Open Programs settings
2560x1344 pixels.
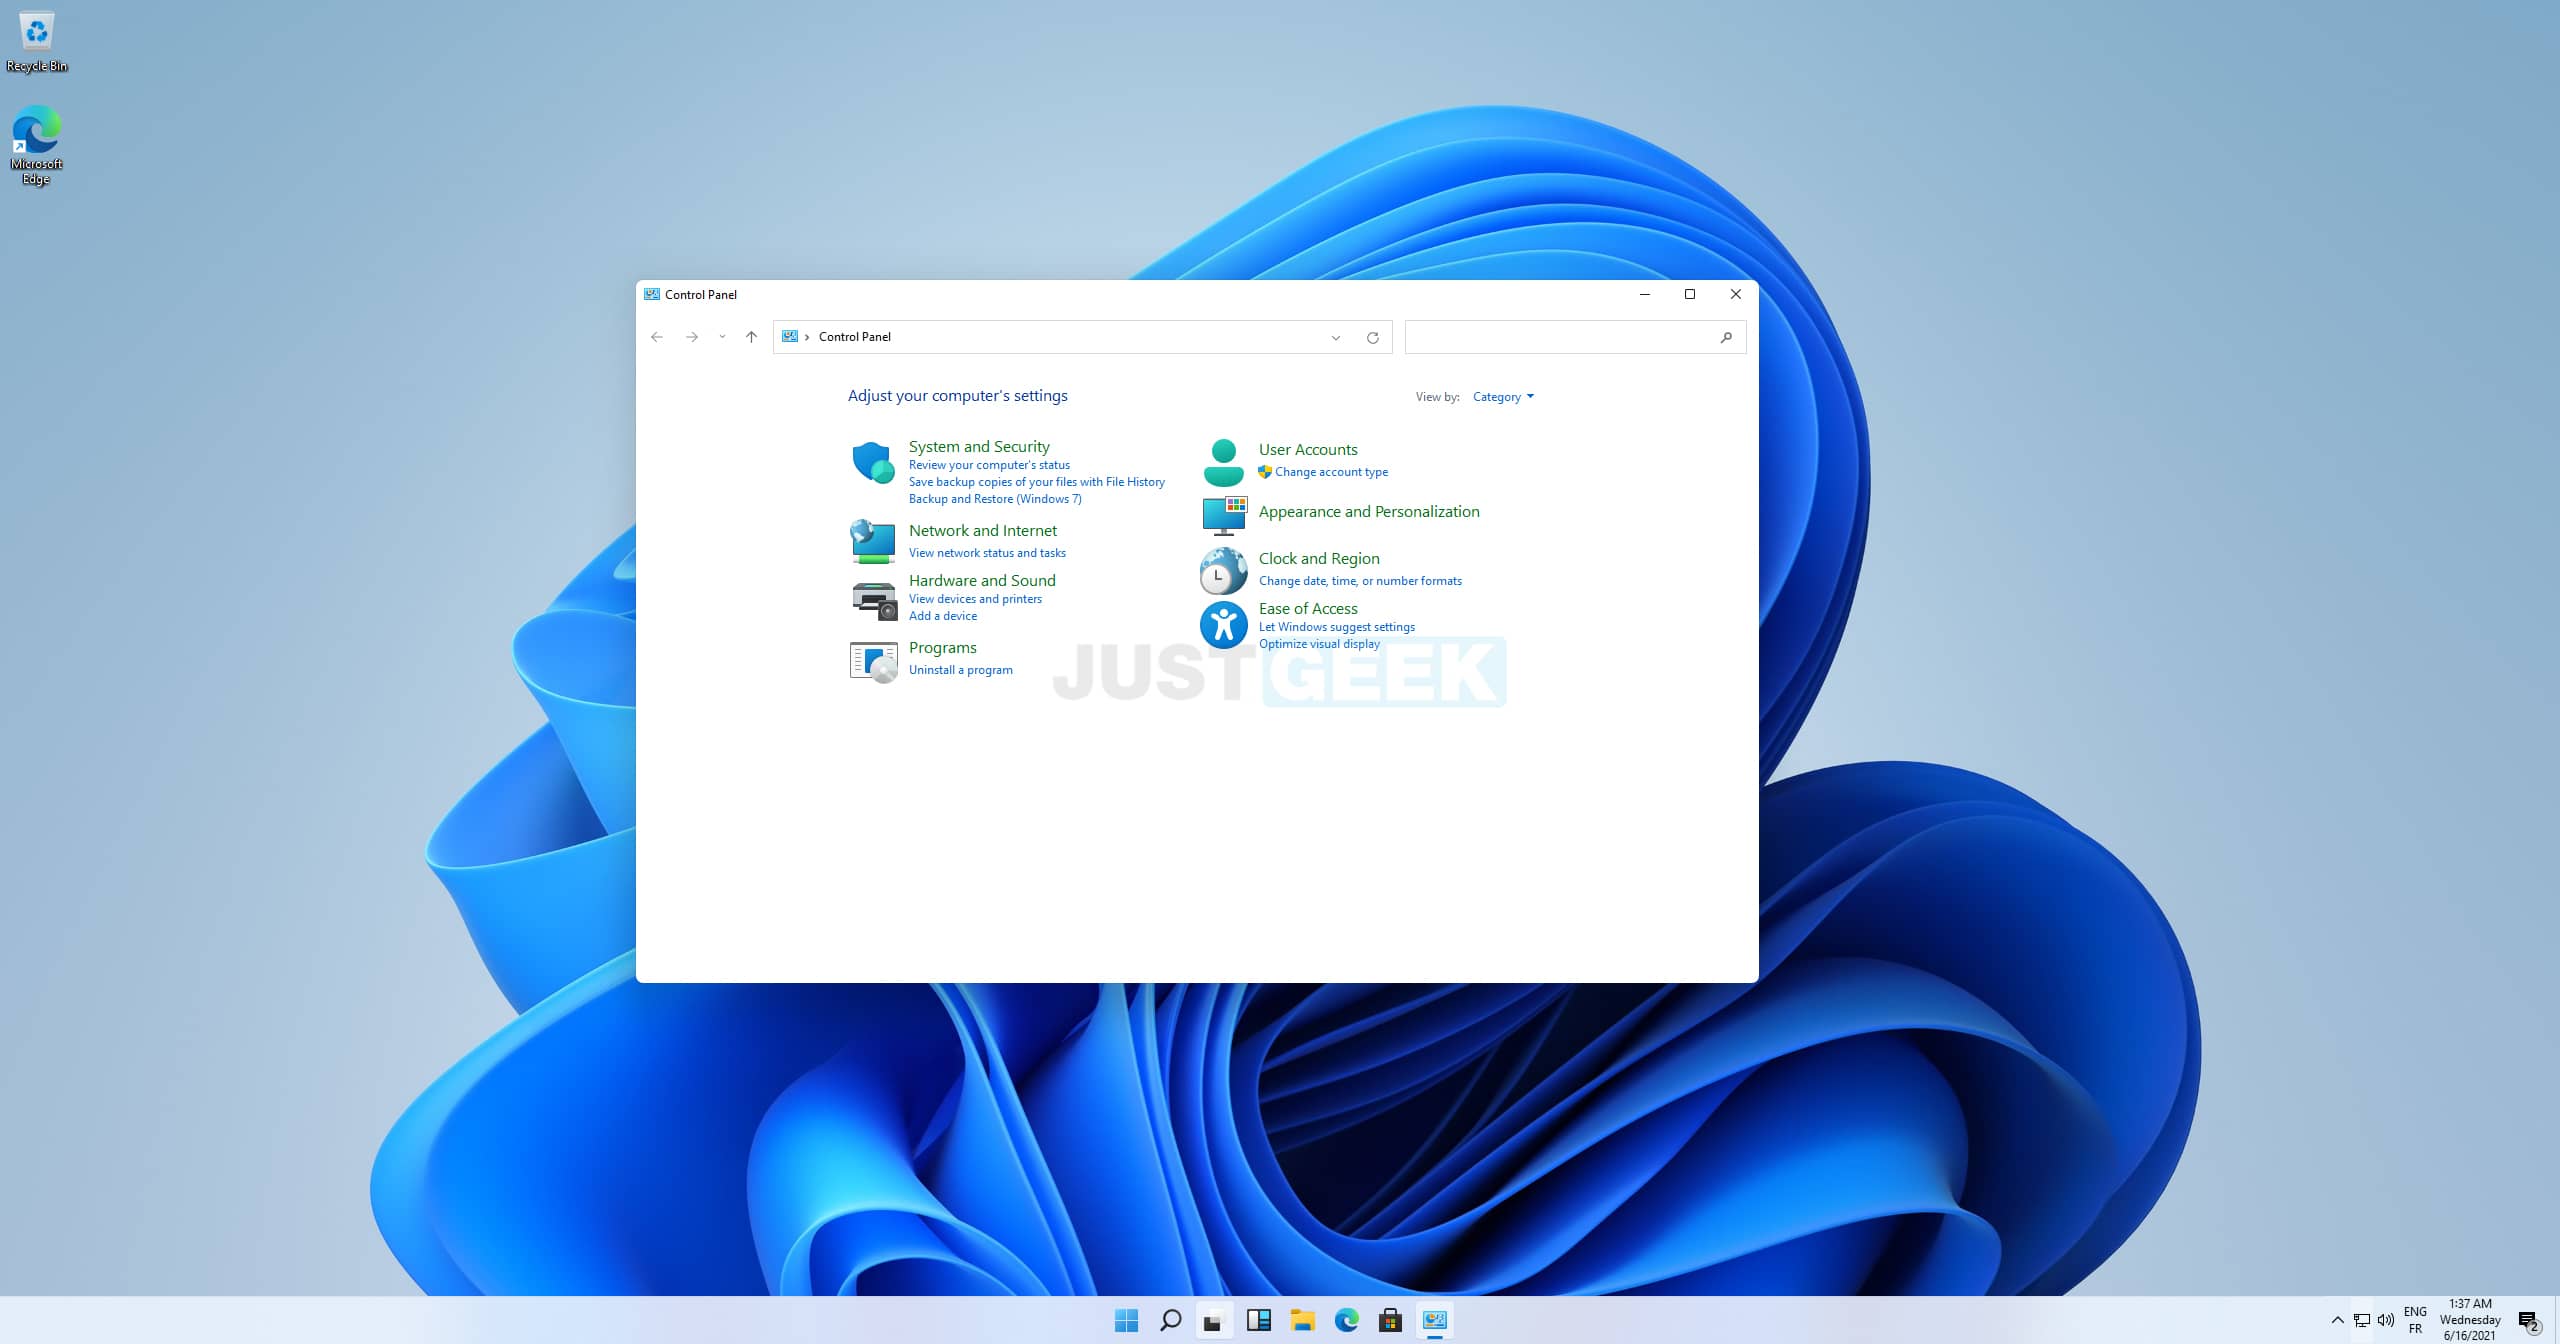coord(941,647)
